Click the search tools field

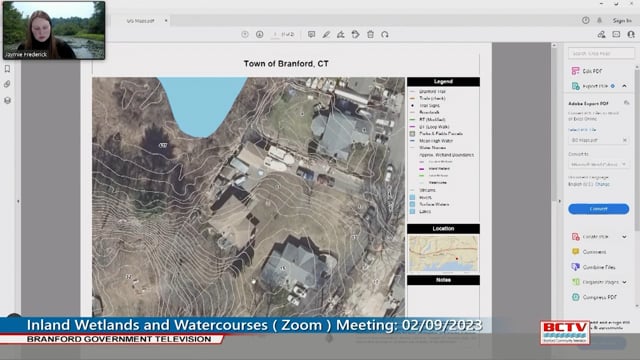click(601, 53)
